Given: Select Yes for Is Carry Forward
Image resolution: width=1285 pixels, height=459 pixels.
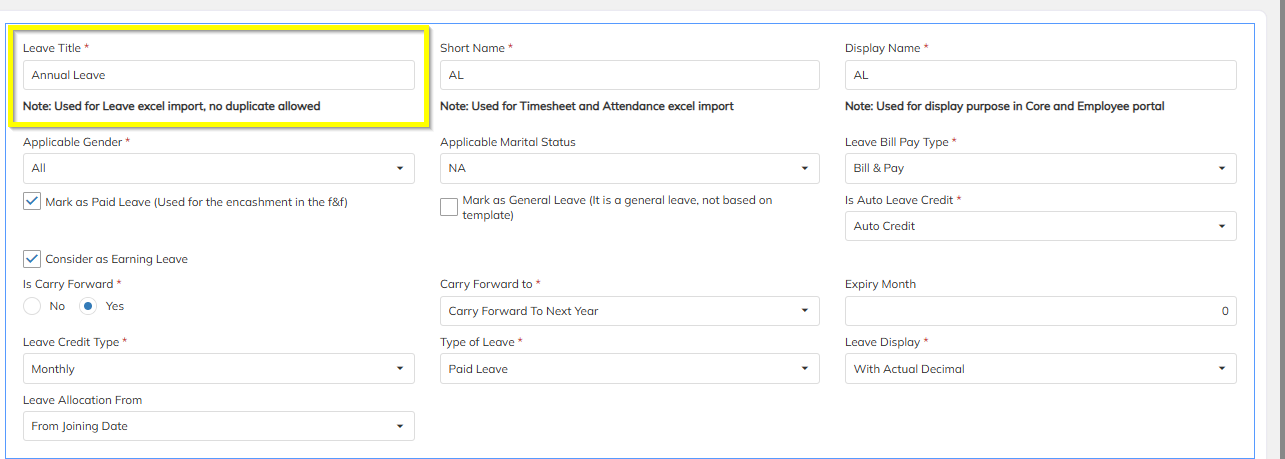Looking at the screenshot, I should click(x=88, y=306).
